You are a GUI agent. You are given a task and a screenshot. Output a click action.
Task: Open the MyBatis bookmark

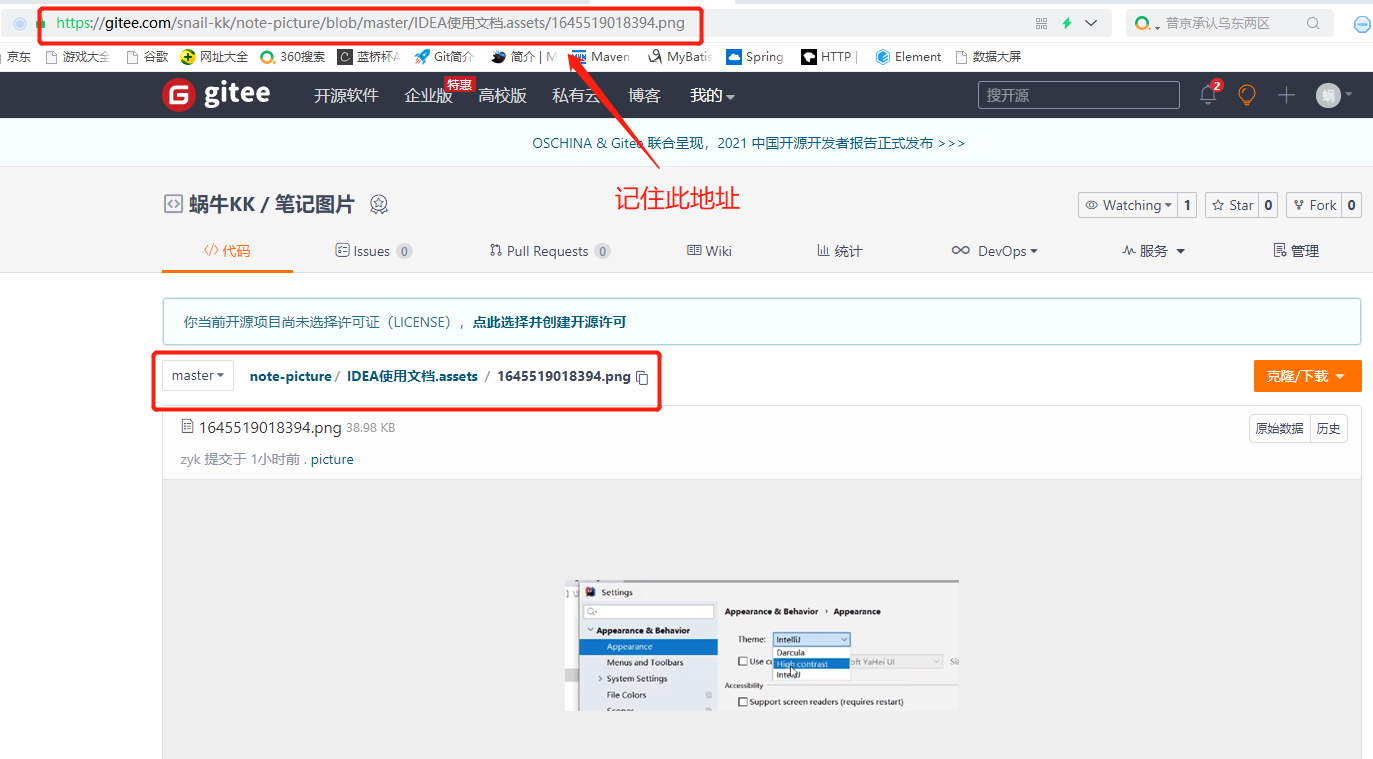click(x=680, y=57)
